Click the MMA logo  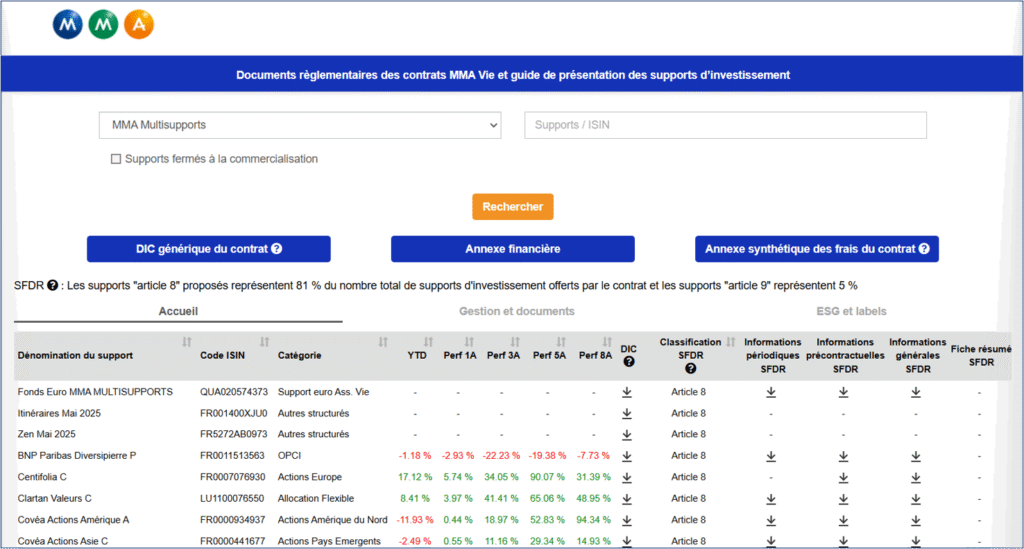pos(103,25)
